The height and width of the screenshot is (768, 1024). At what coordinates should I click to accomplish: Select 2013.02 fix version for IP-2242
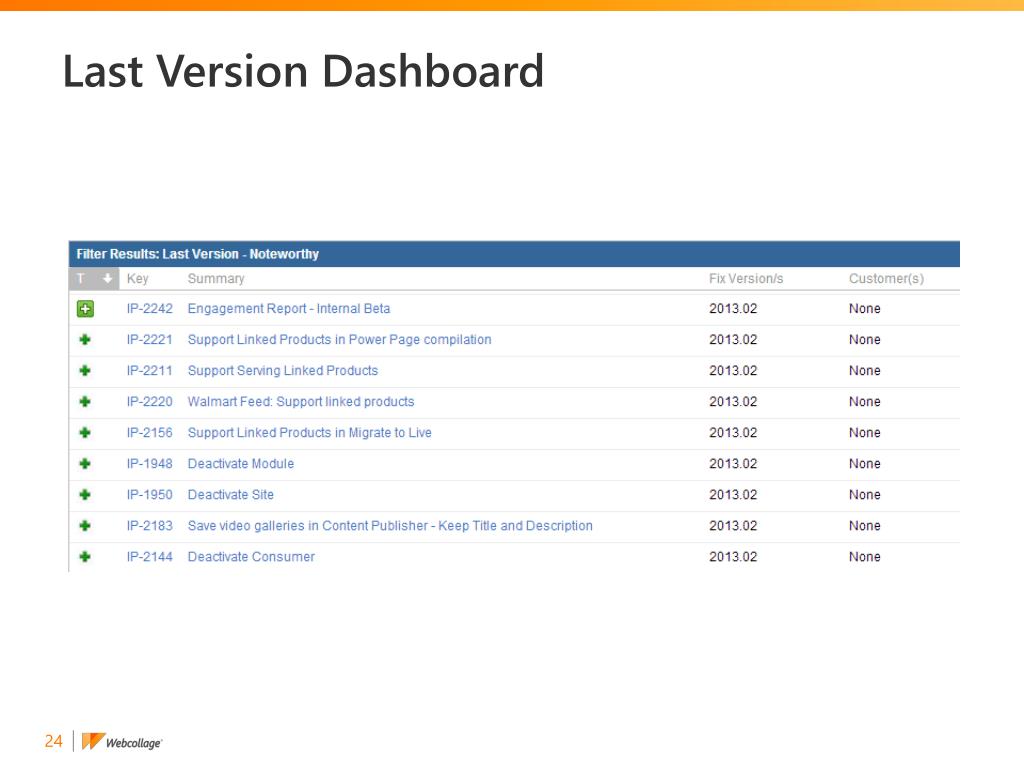[x=733, y=308]
